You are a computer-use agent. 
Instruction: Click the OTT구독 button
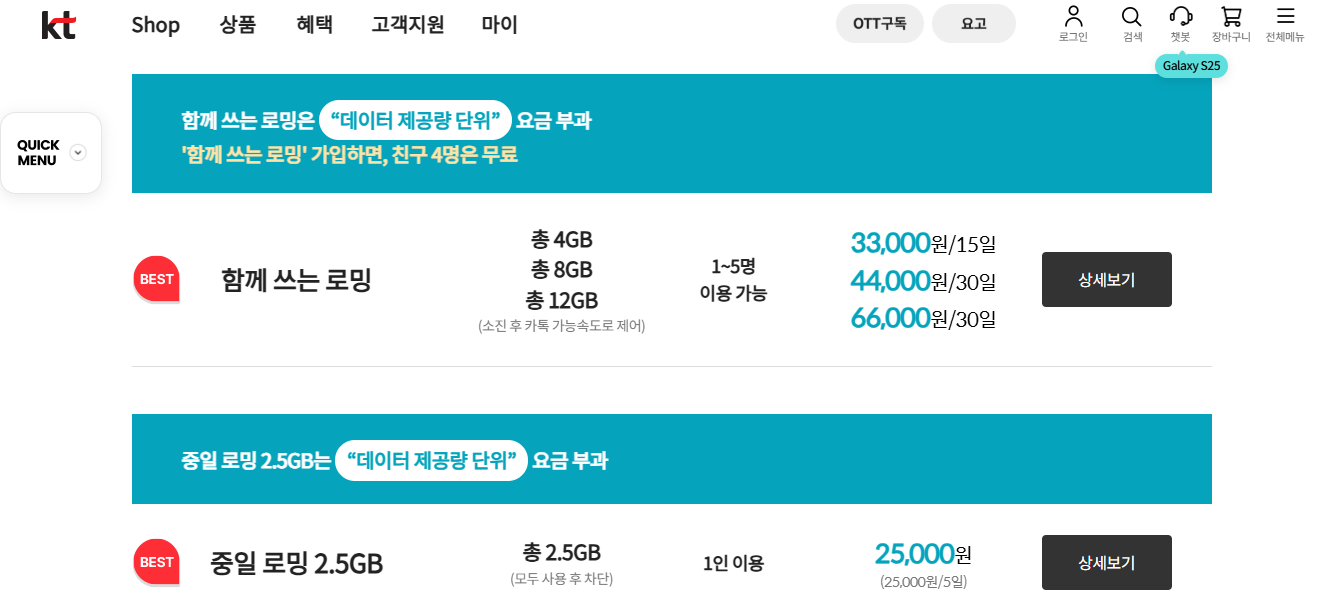pos(879,23)
